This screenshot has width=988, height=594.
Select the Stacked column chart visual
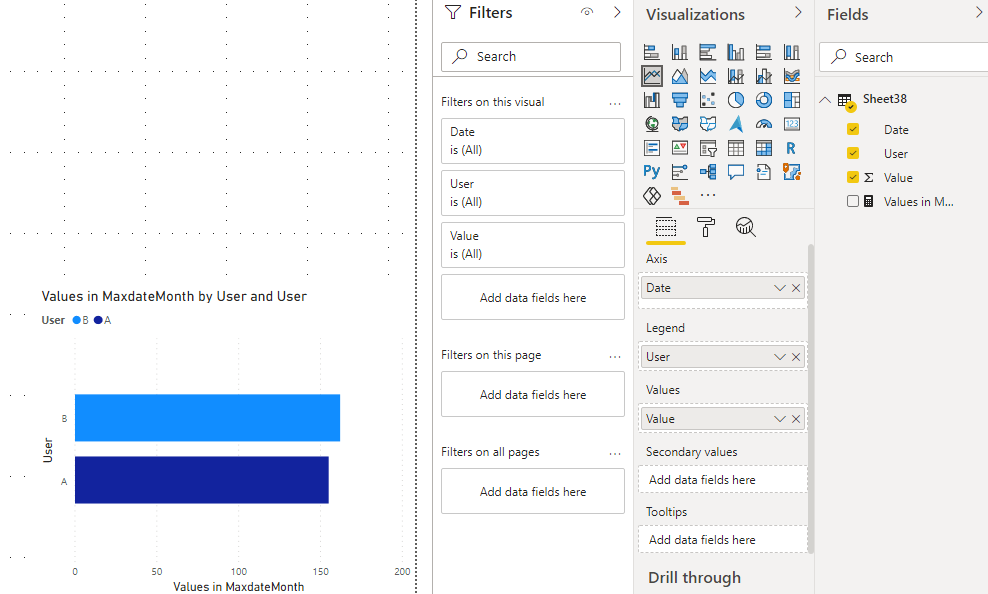(679, 52)
